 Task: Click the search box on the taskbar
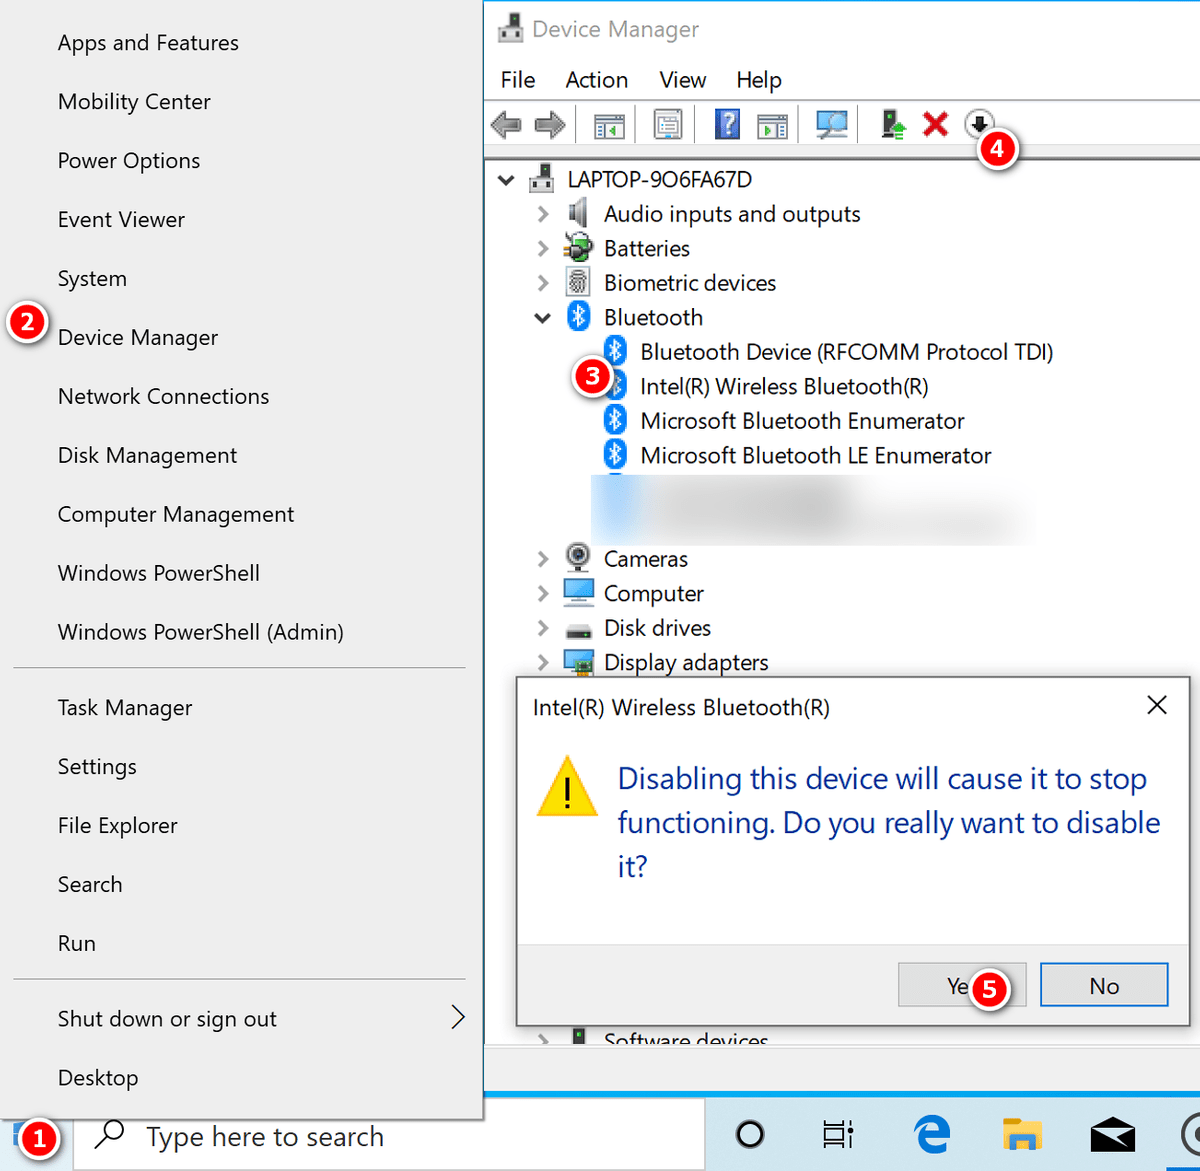pyautogui.click(x=300, y=1136)
